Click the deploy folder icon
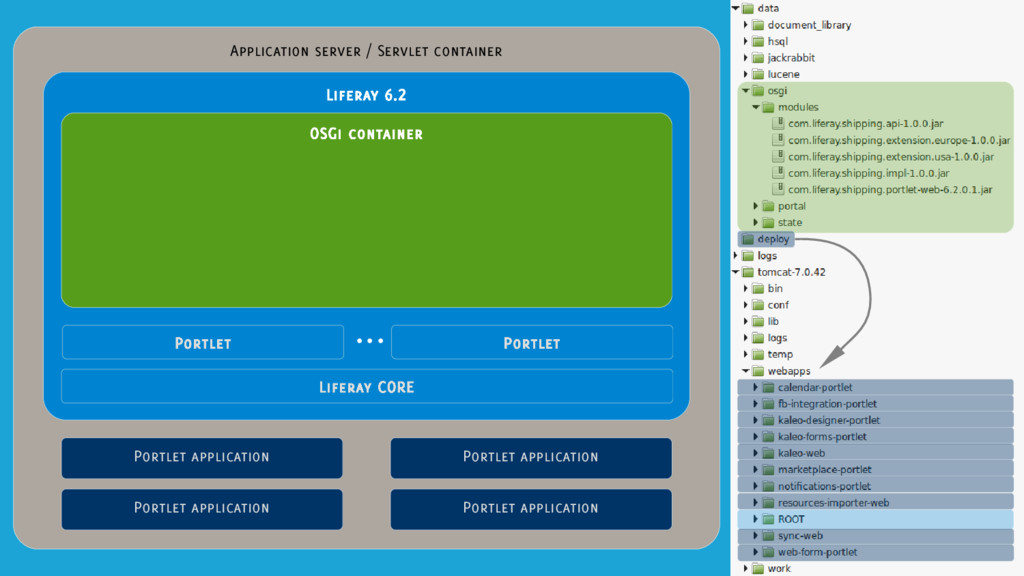Viewport: 1024px width, 576px height. pyautogui.click(x=748, y=239)
